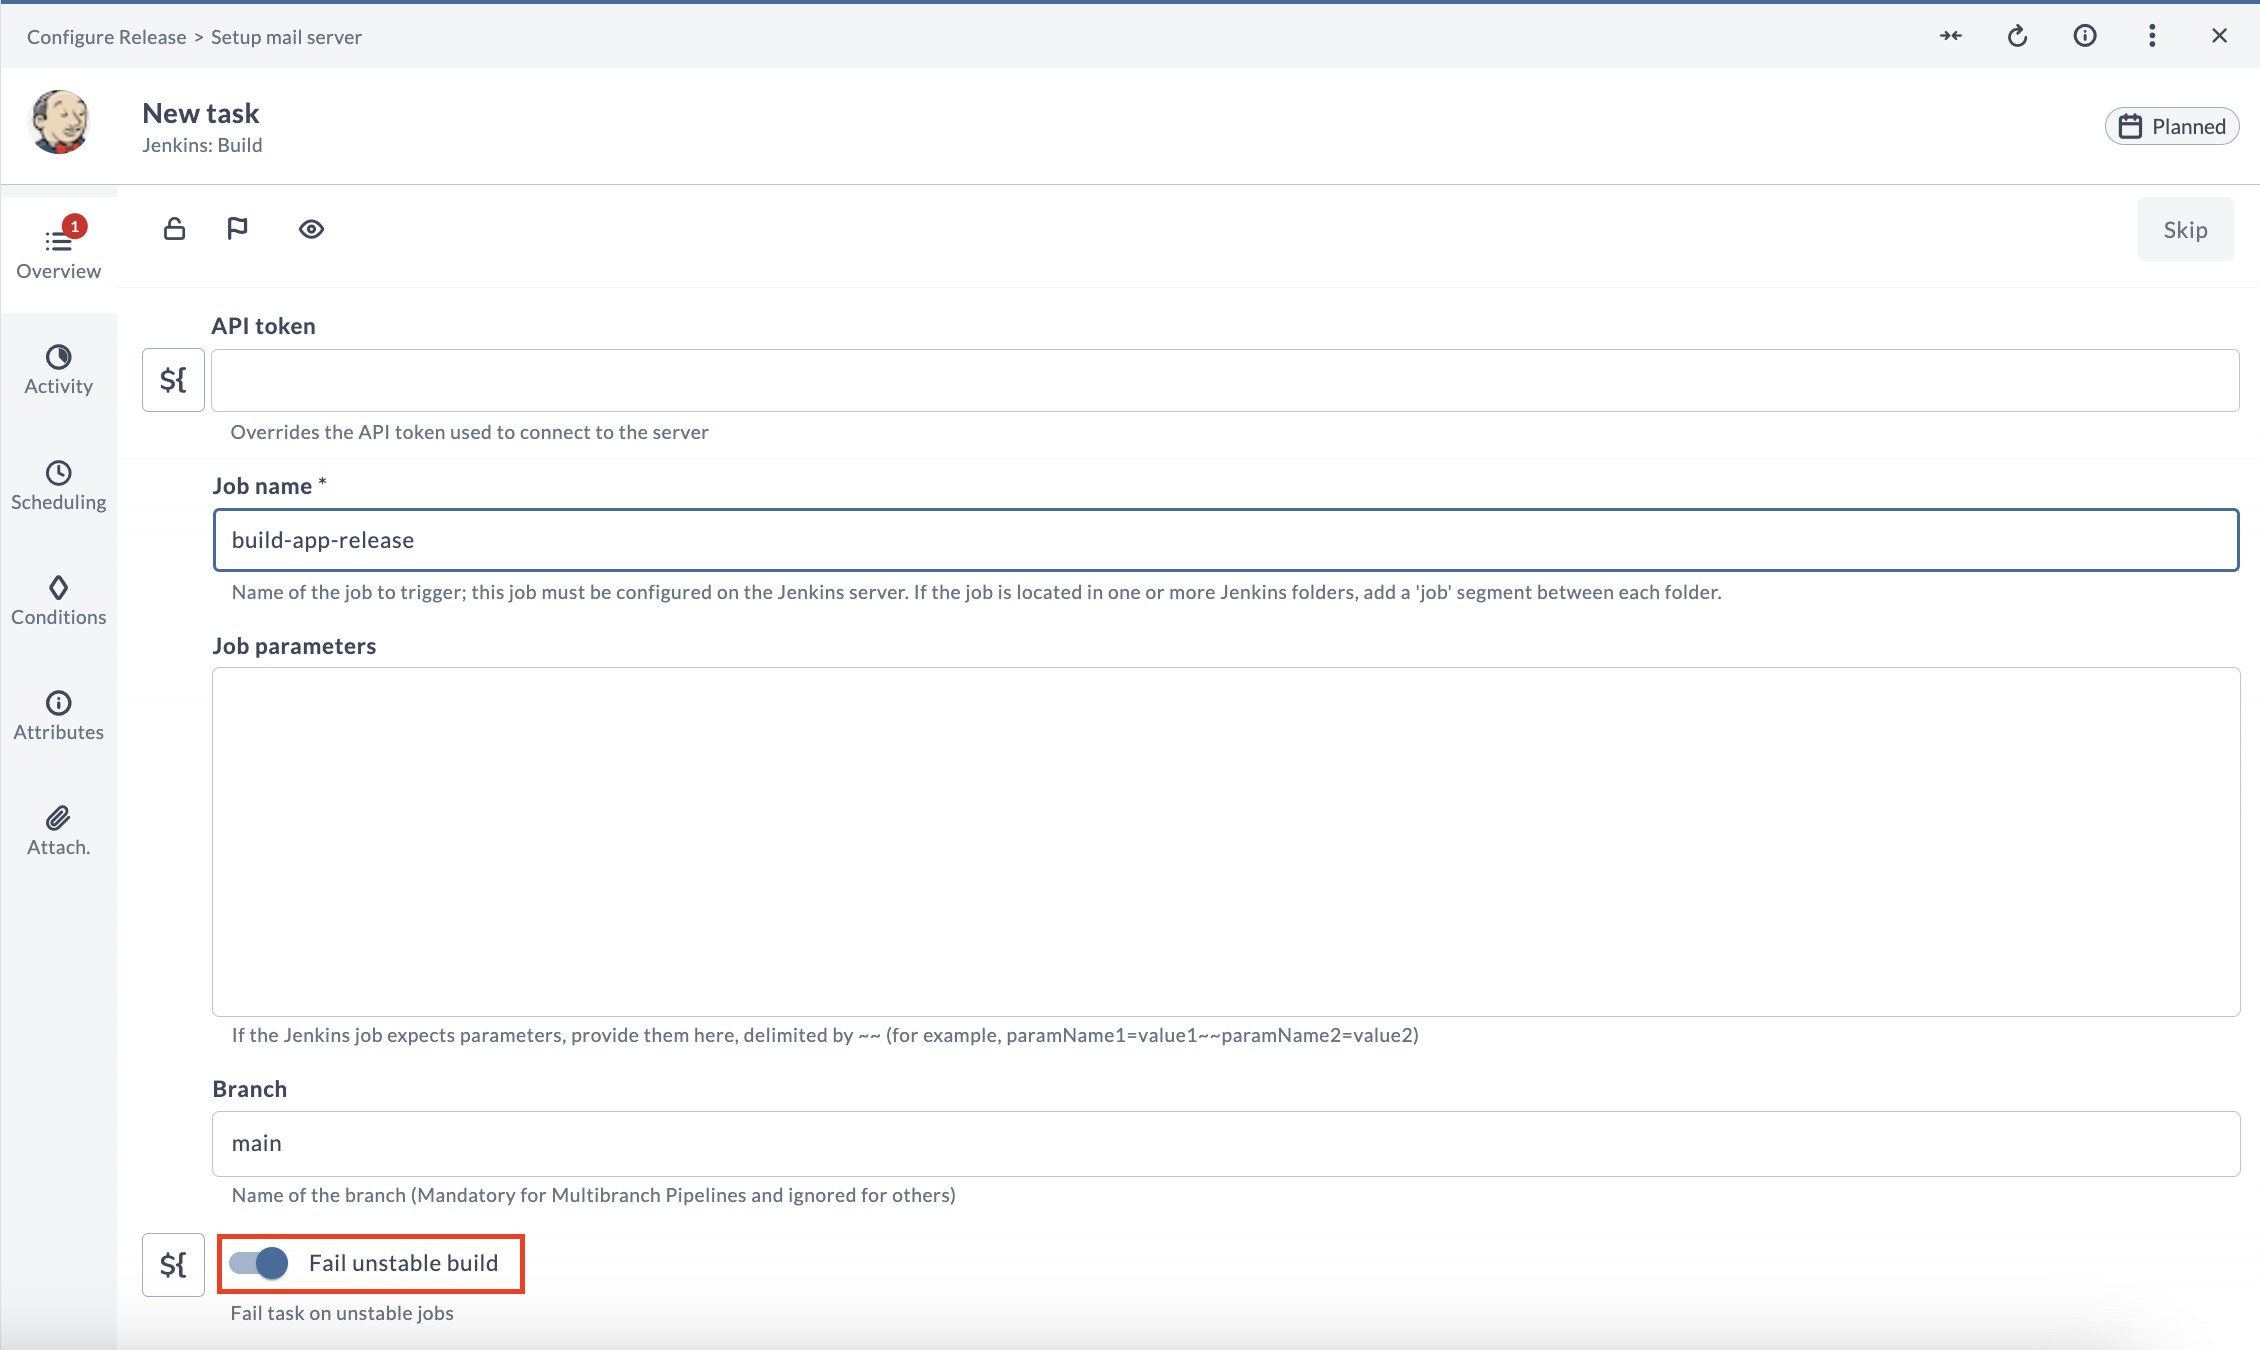The height and width of the screenshot is (1350, 2260).
Task: Click the Configure Release breadcrumb link
Action: coord(106,37)
